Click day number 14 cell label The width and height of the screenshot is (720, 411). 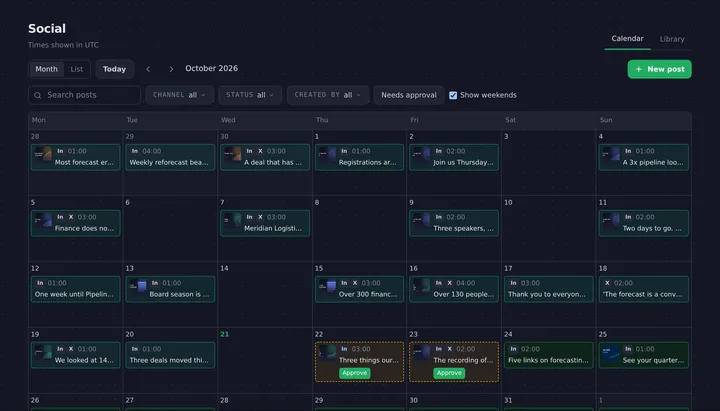pos(224,268)
